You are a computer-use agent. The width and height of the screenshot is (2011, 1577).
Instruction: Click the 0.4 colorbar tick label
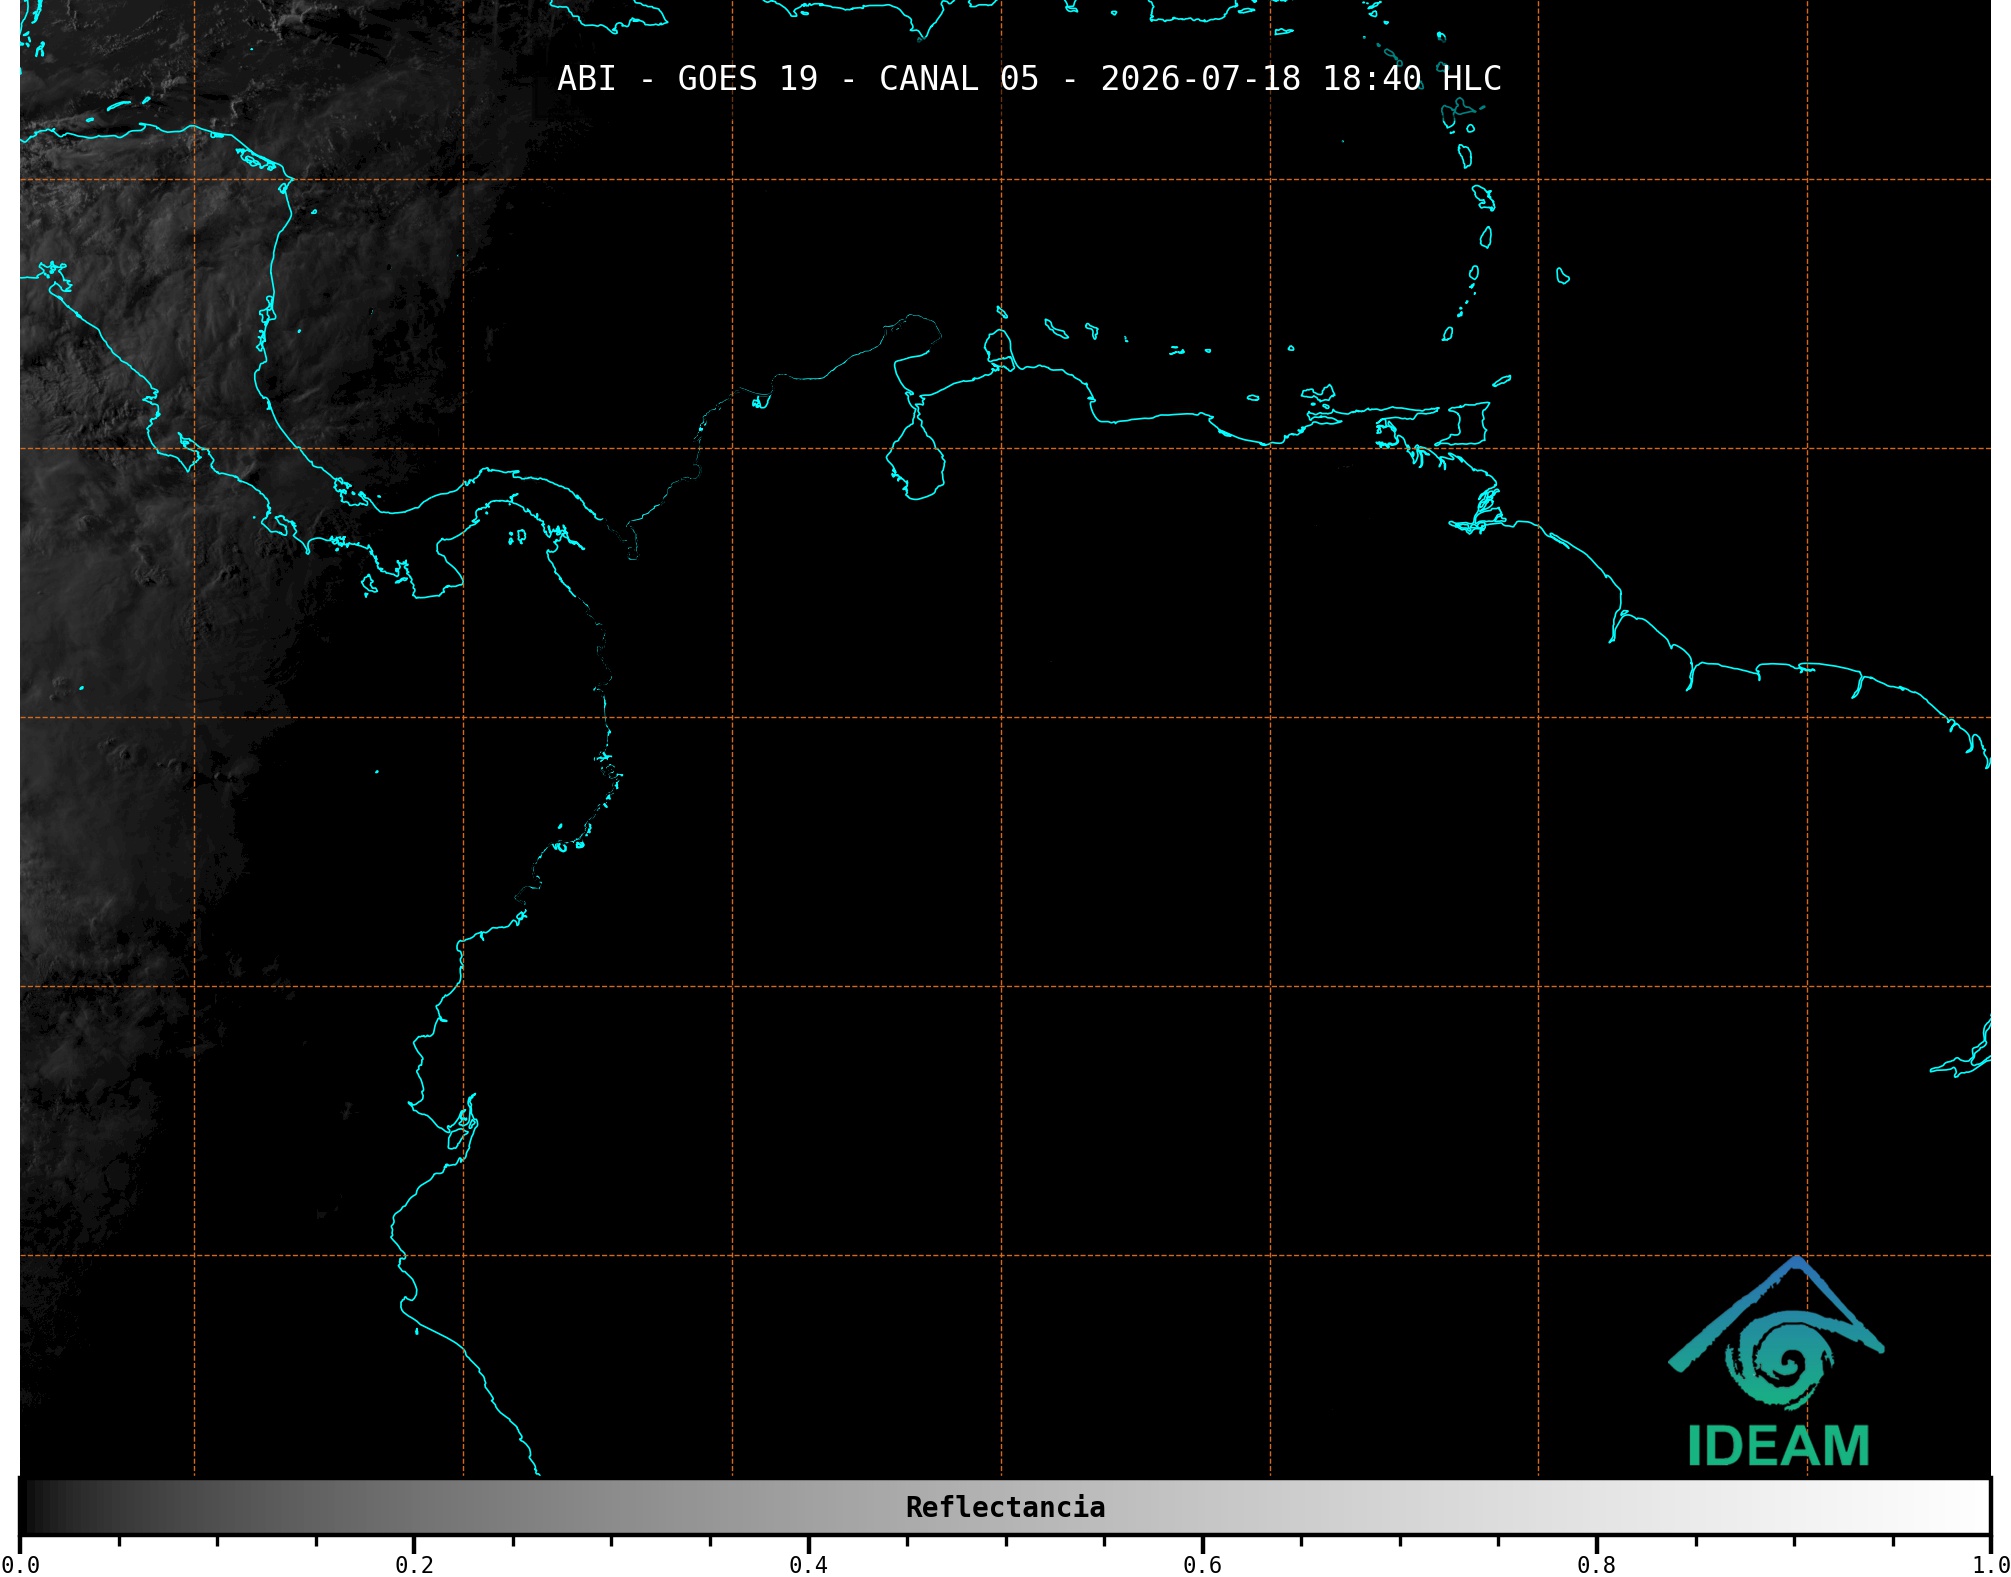click(808, 1565)
